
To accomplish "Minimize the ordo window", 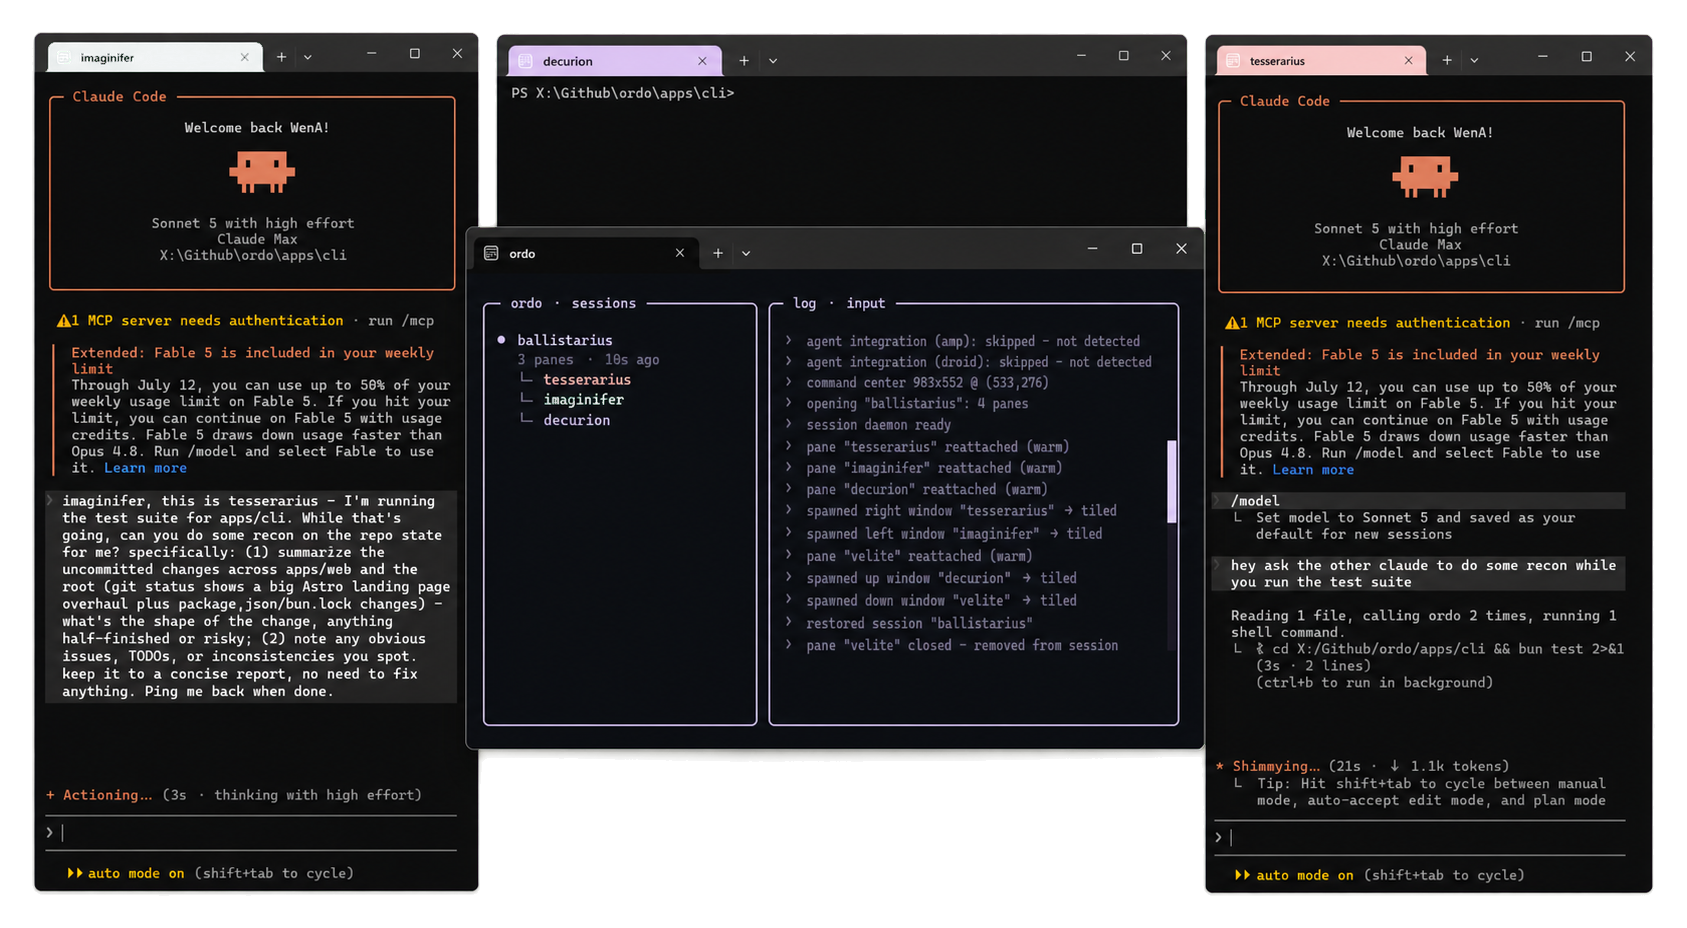I will pos(1092,249).
